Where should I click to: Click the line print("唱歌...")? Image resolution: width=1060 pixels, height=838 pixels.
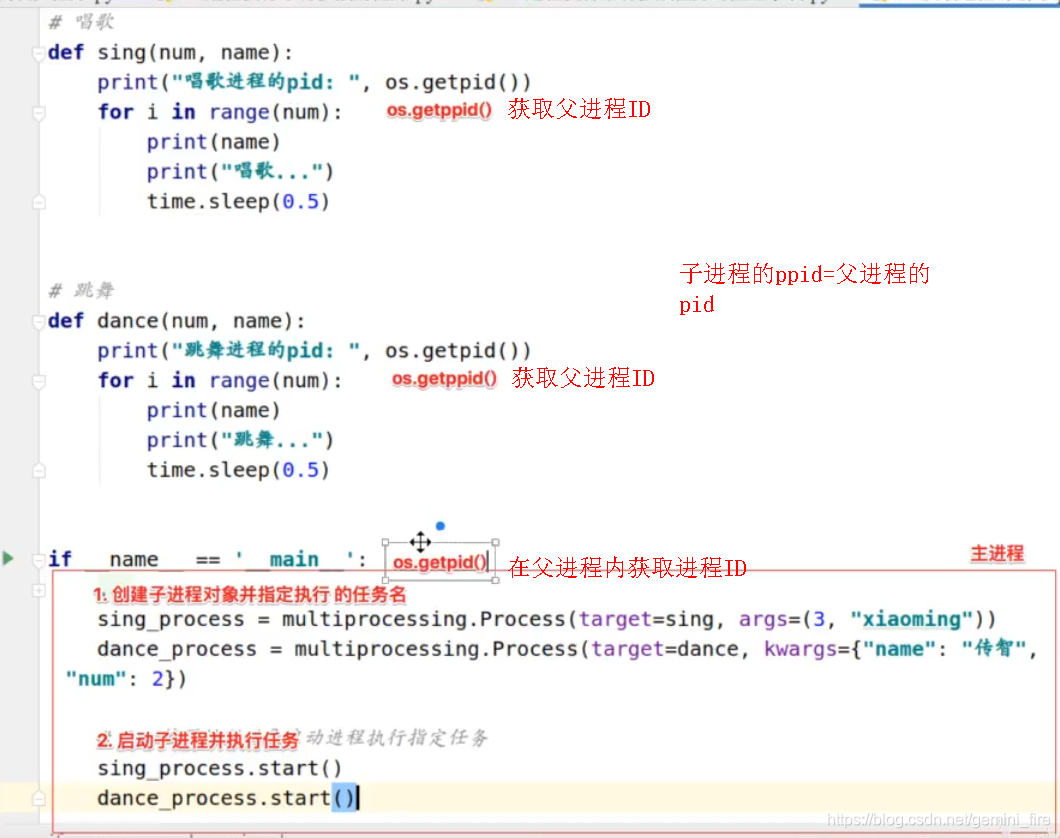240,172
